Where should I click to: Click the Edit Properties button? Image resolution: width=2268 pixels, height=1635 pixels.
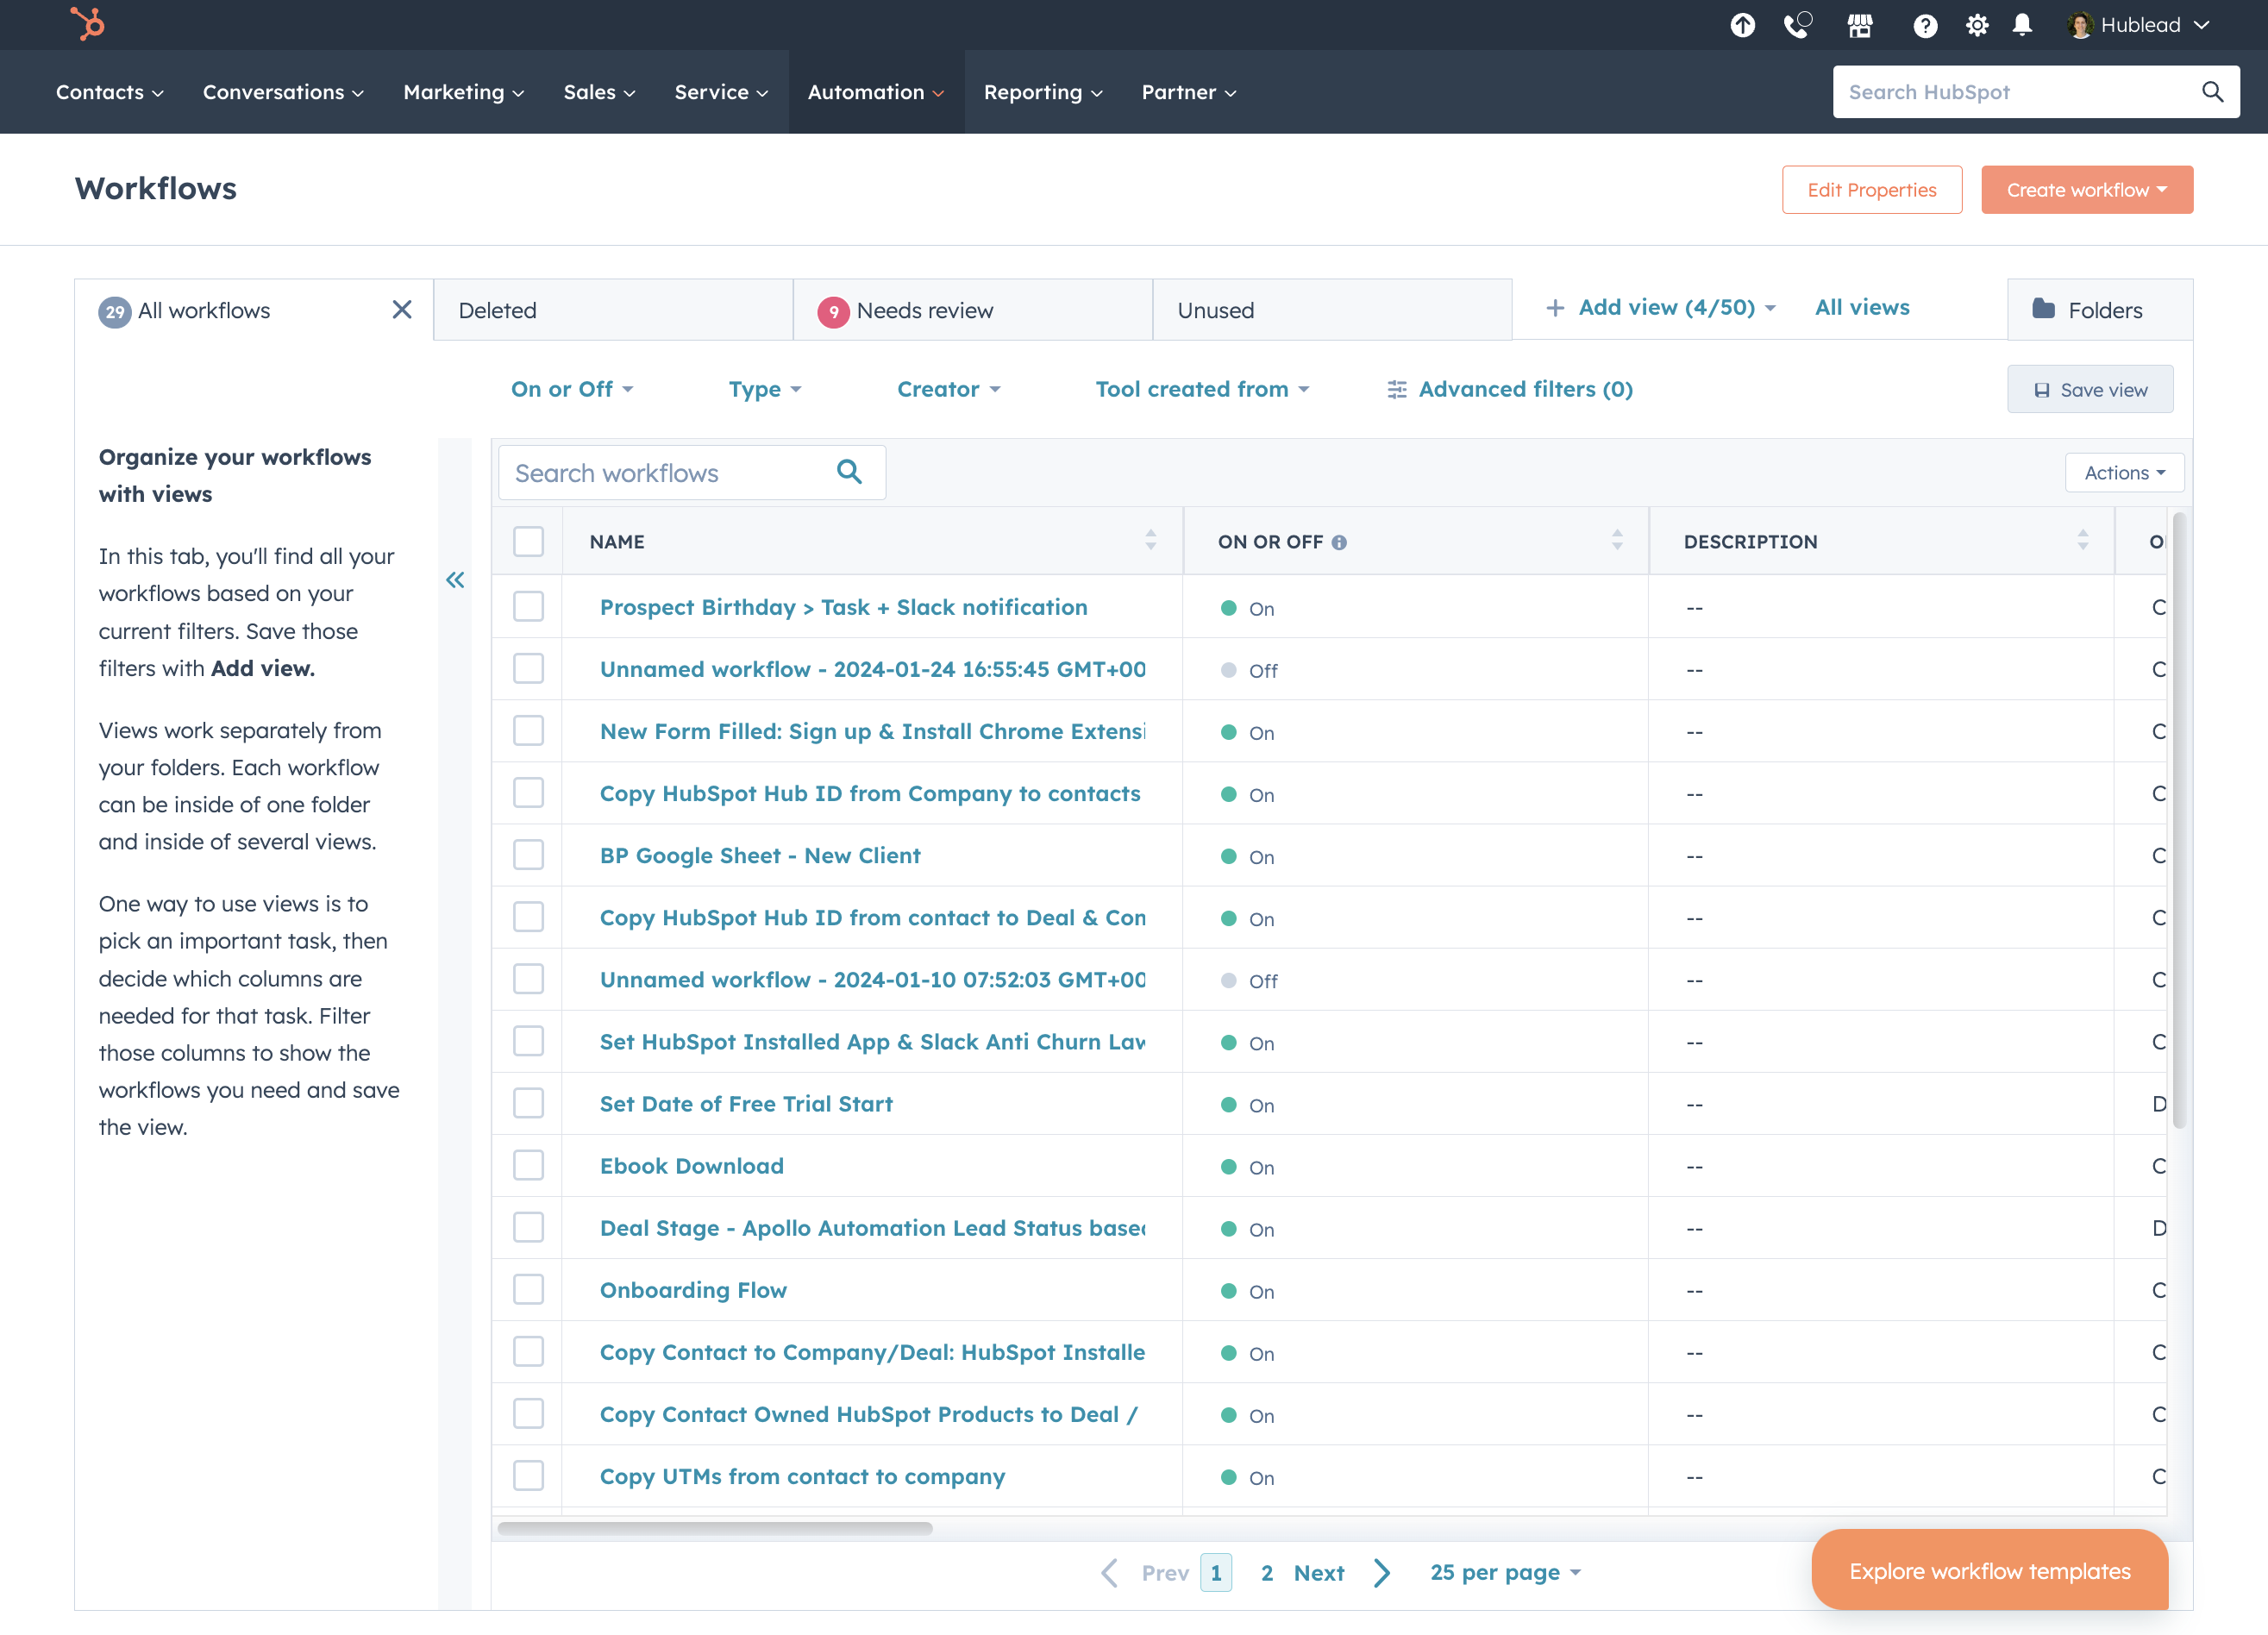tap(1872, 190)
